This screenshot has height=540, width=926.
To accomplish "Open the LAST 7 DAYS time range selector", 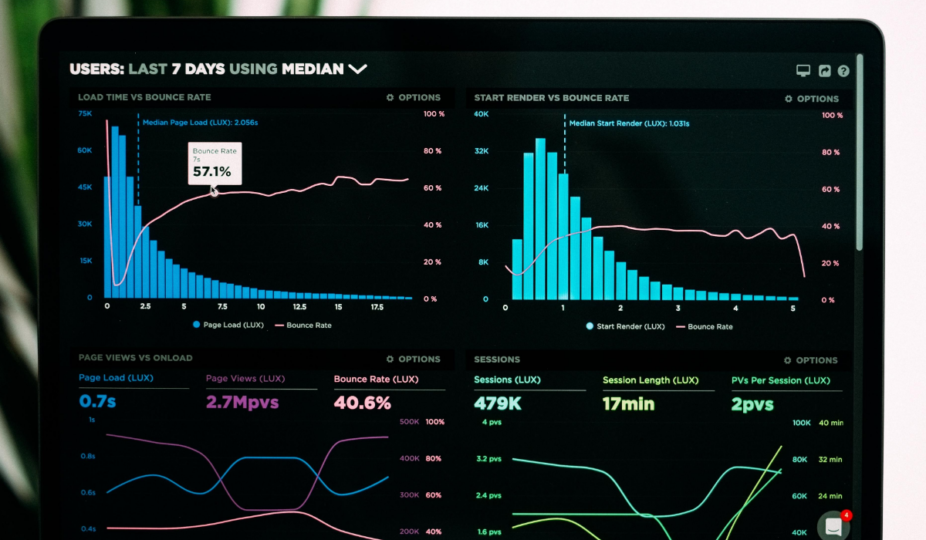I will point(176,69).
